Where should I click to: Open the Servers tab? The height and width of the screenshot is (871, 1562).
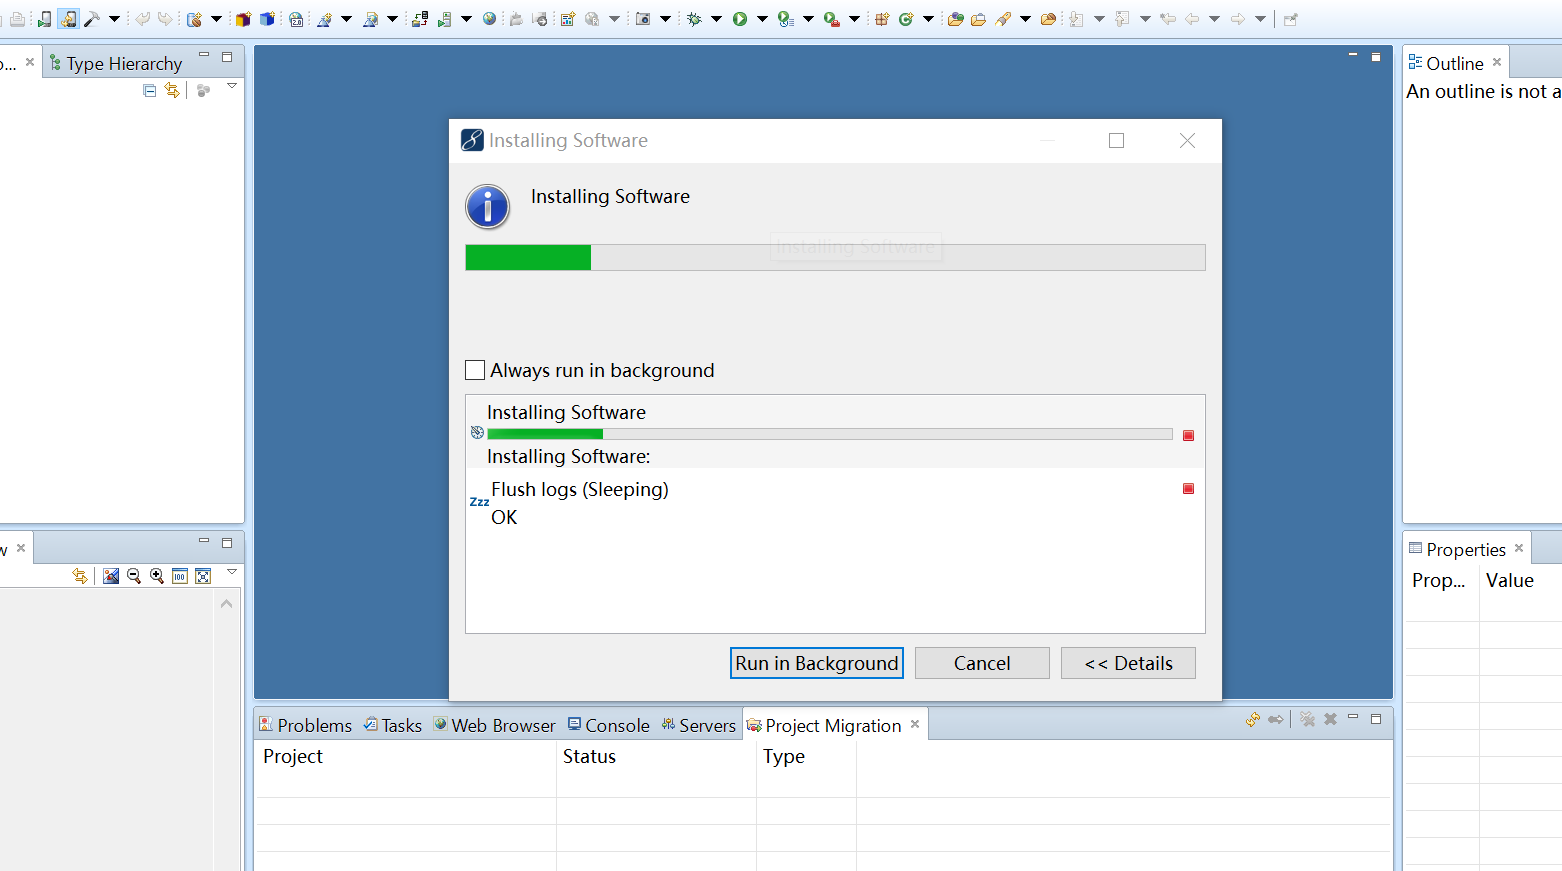(x=698, y=725)
